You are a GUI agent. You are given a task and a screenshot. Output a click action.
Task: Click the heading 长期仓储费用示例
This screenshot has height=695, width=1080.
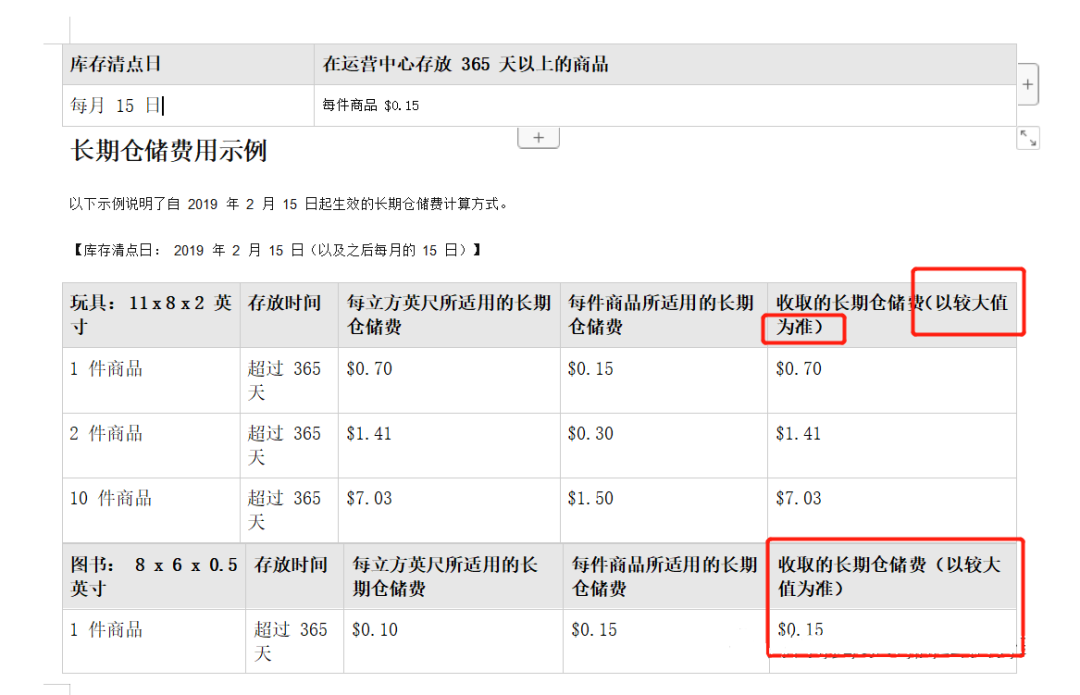pyautogui.click(x=169, y=150)
